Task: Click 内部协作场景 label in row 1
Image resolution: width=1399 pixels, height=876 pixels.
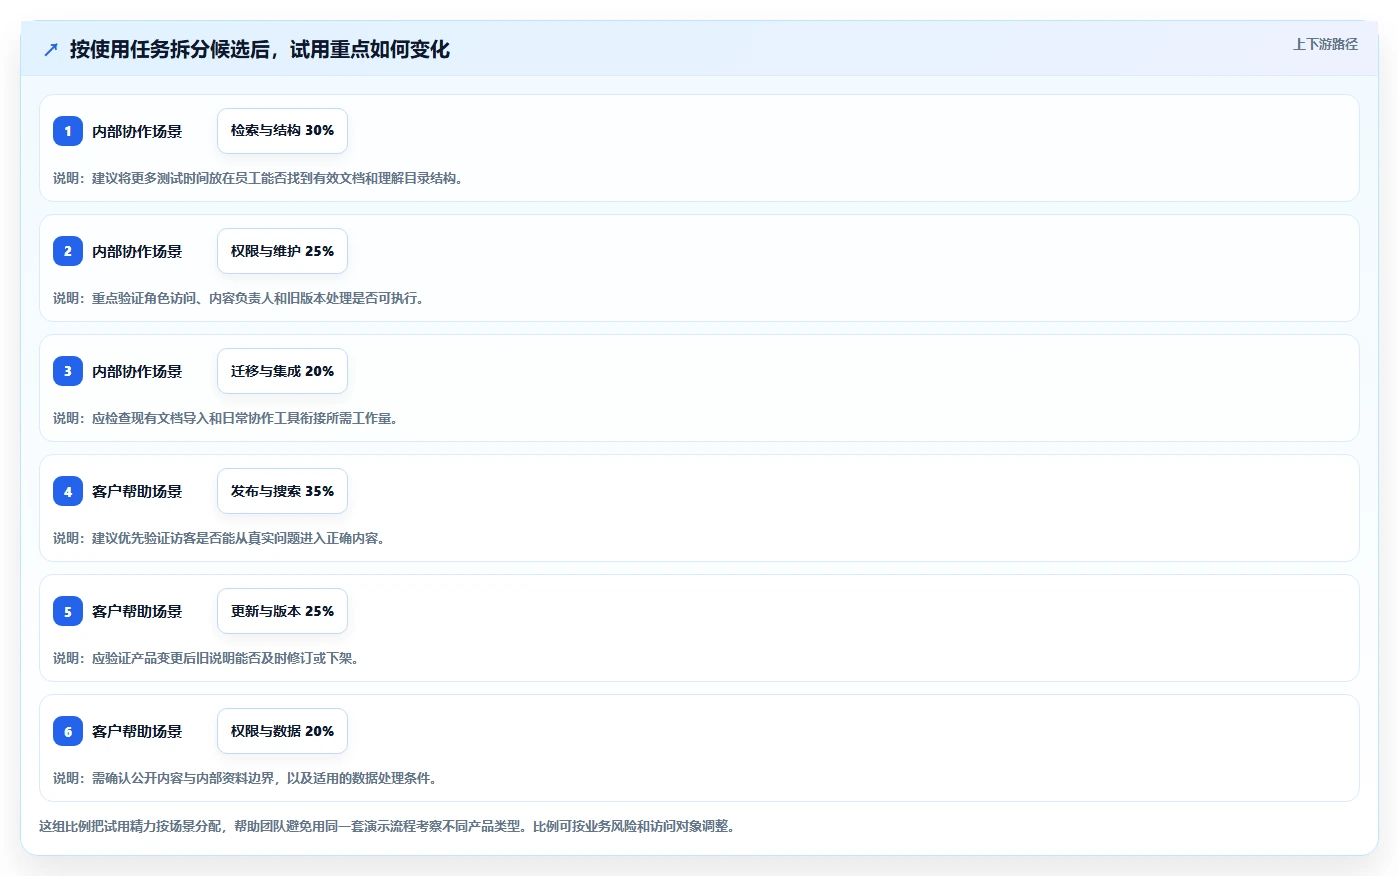Action: 137,131
